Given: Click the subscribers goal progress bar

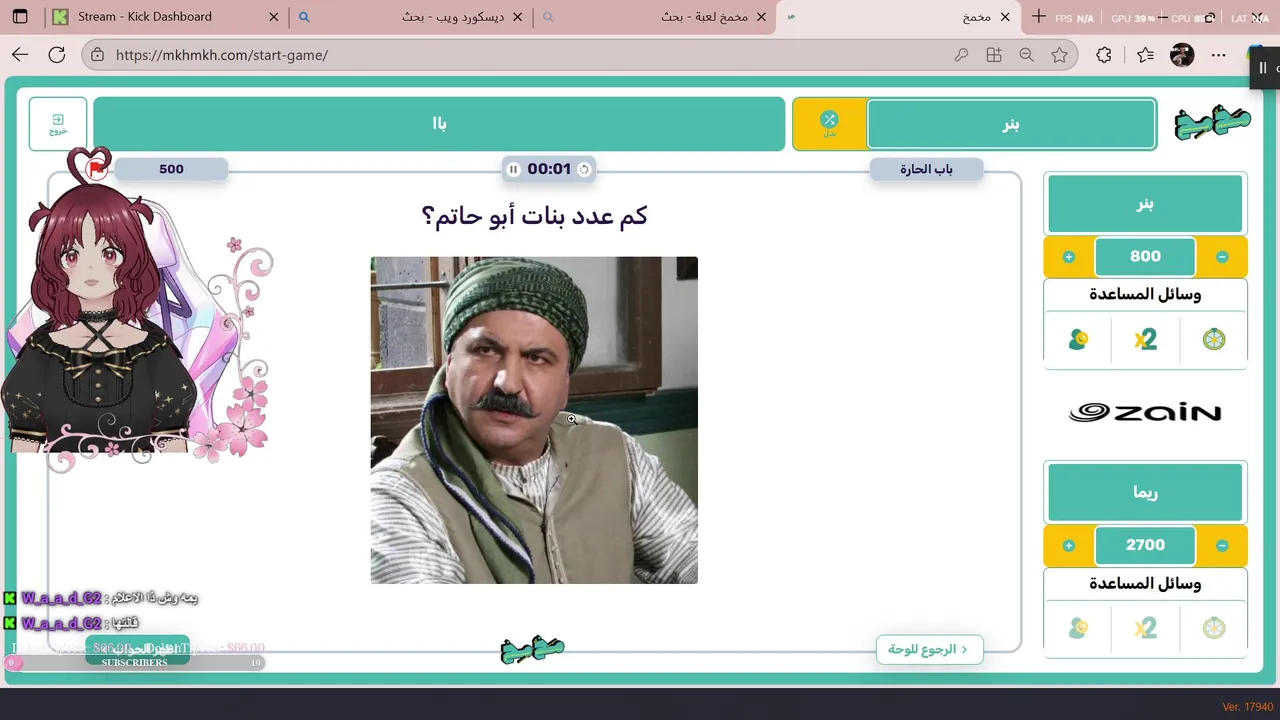Looking at the screenshot, I should pos(135,662).
